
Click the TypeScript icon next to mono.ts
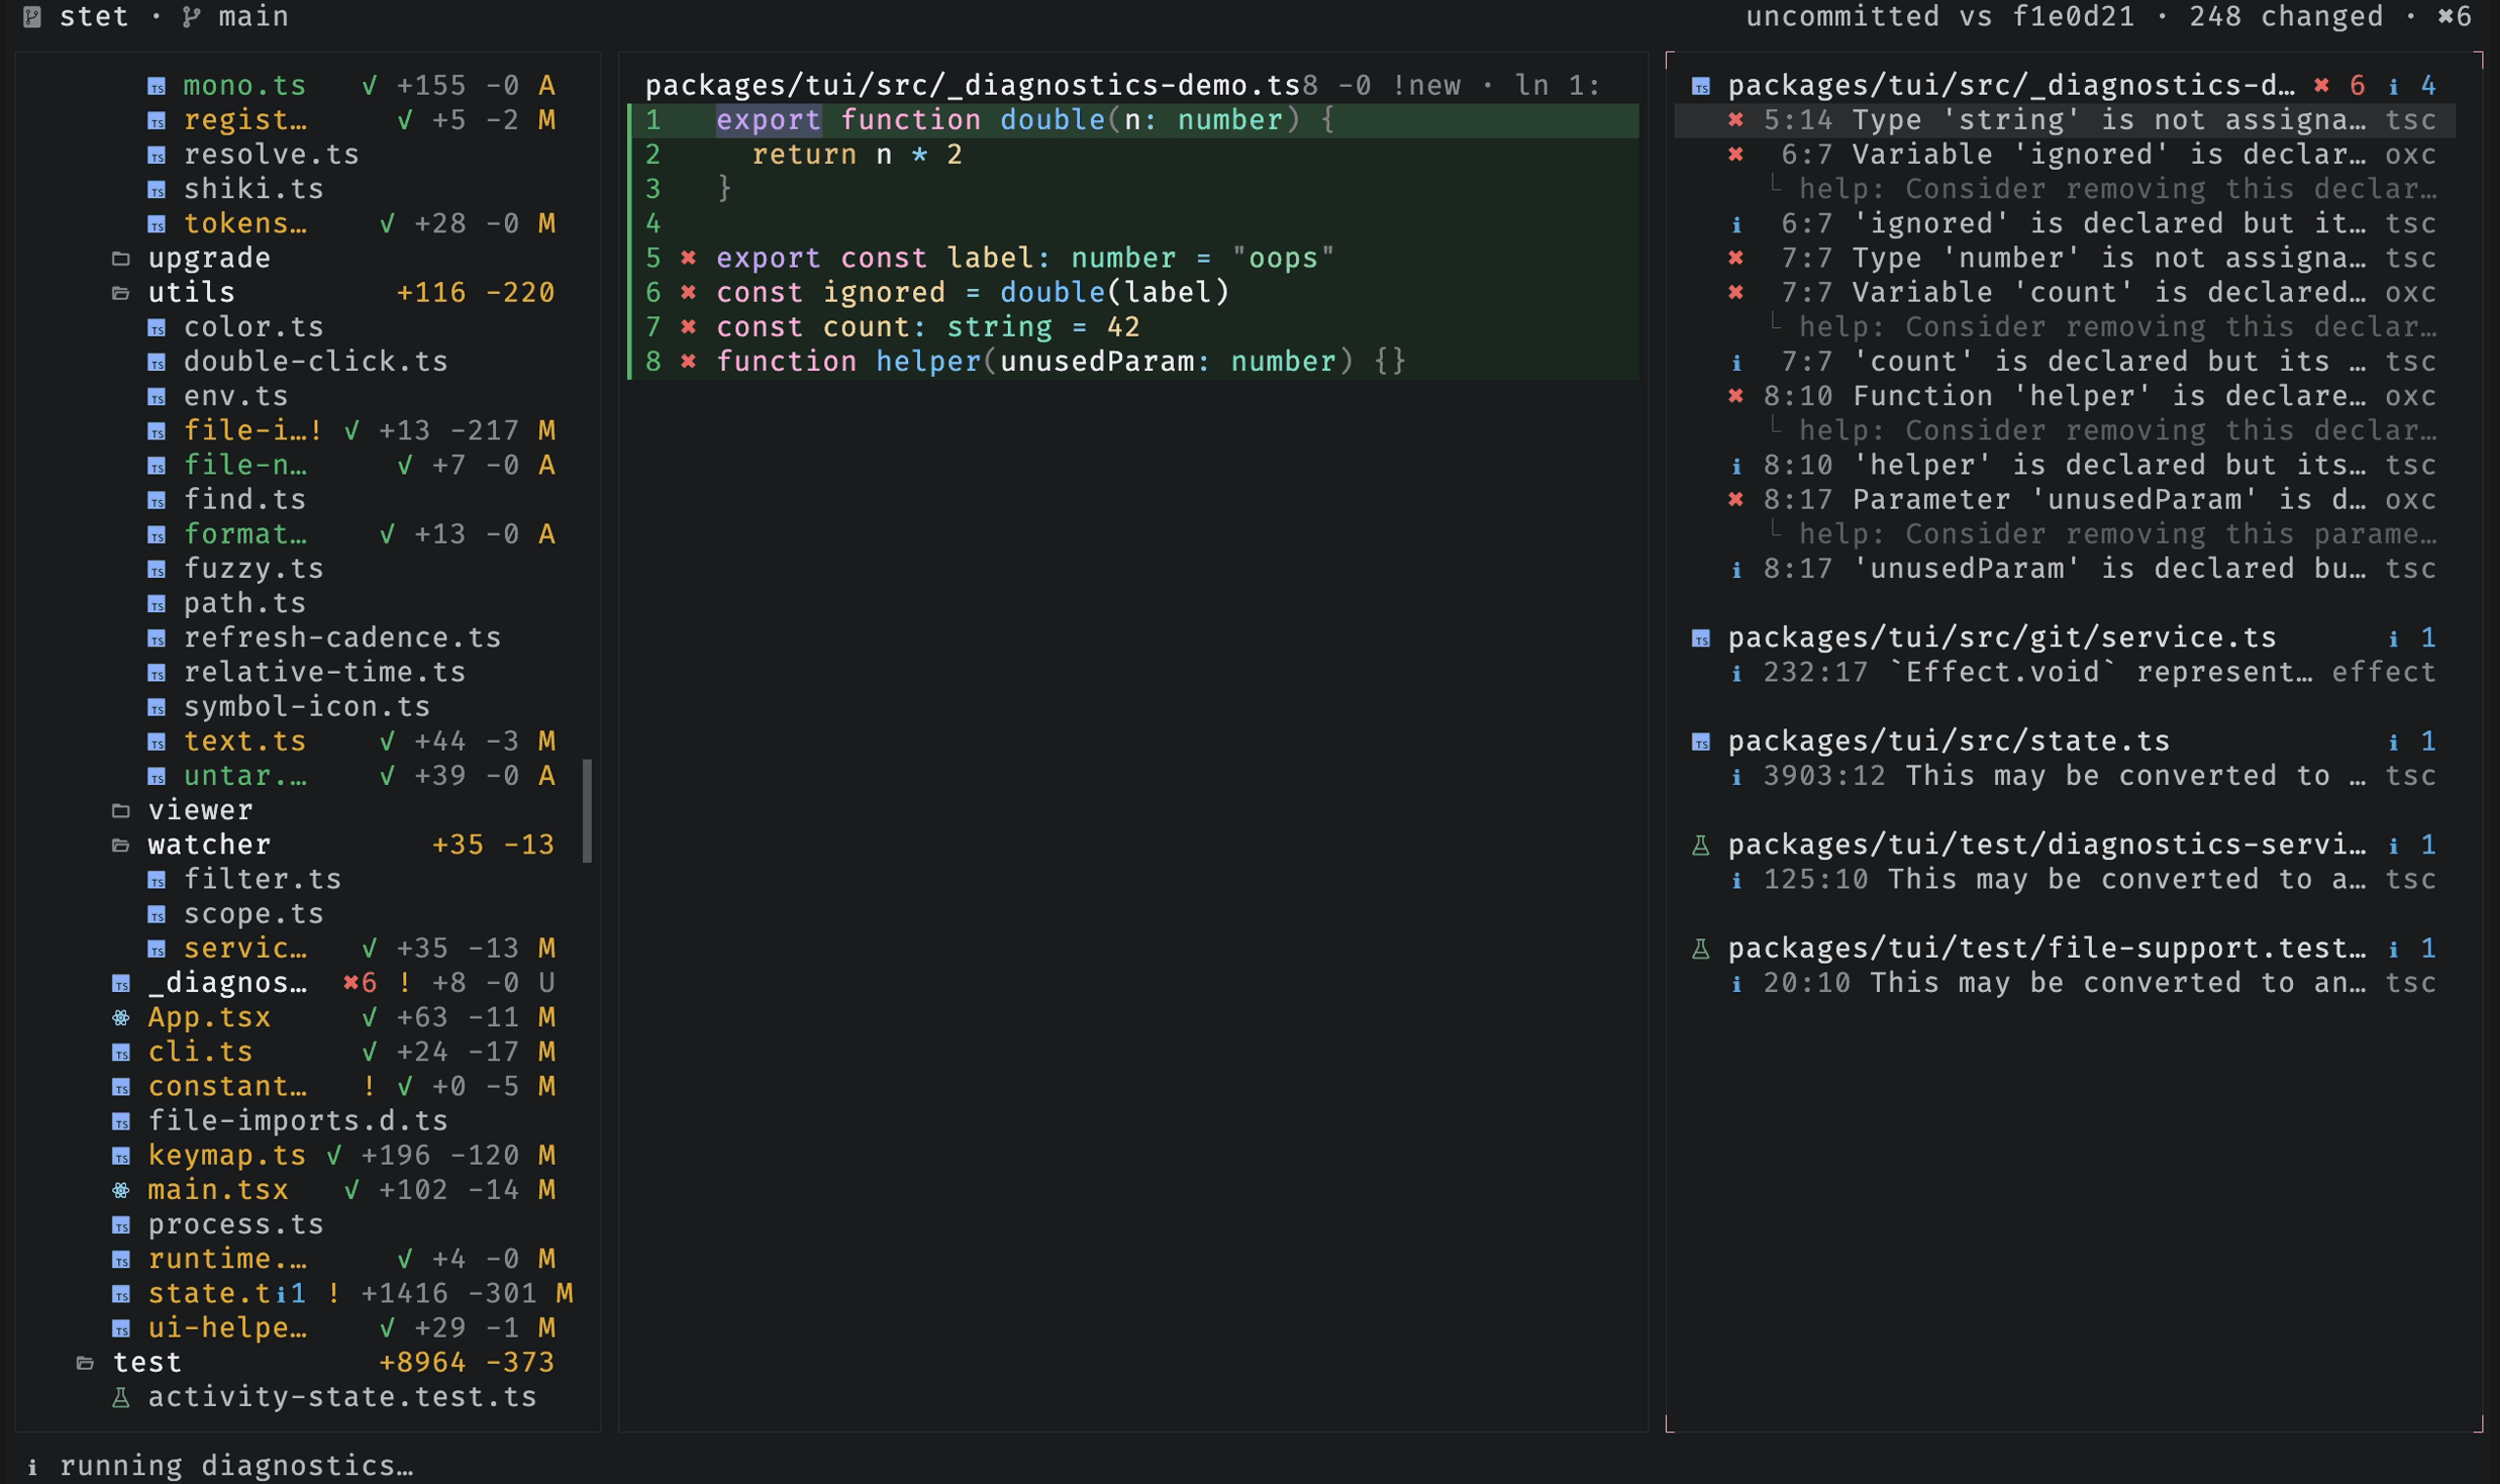(156, 87)
